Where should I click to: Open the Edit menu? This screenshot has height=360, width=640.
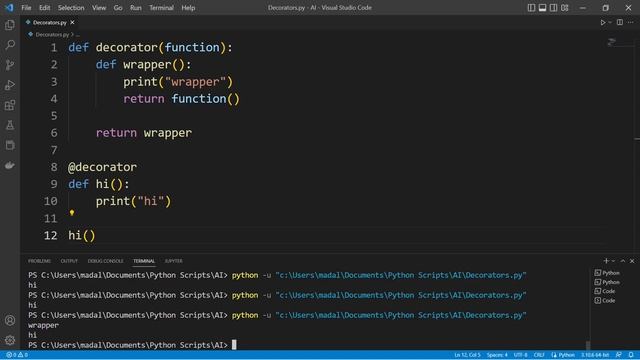point(44,8)
